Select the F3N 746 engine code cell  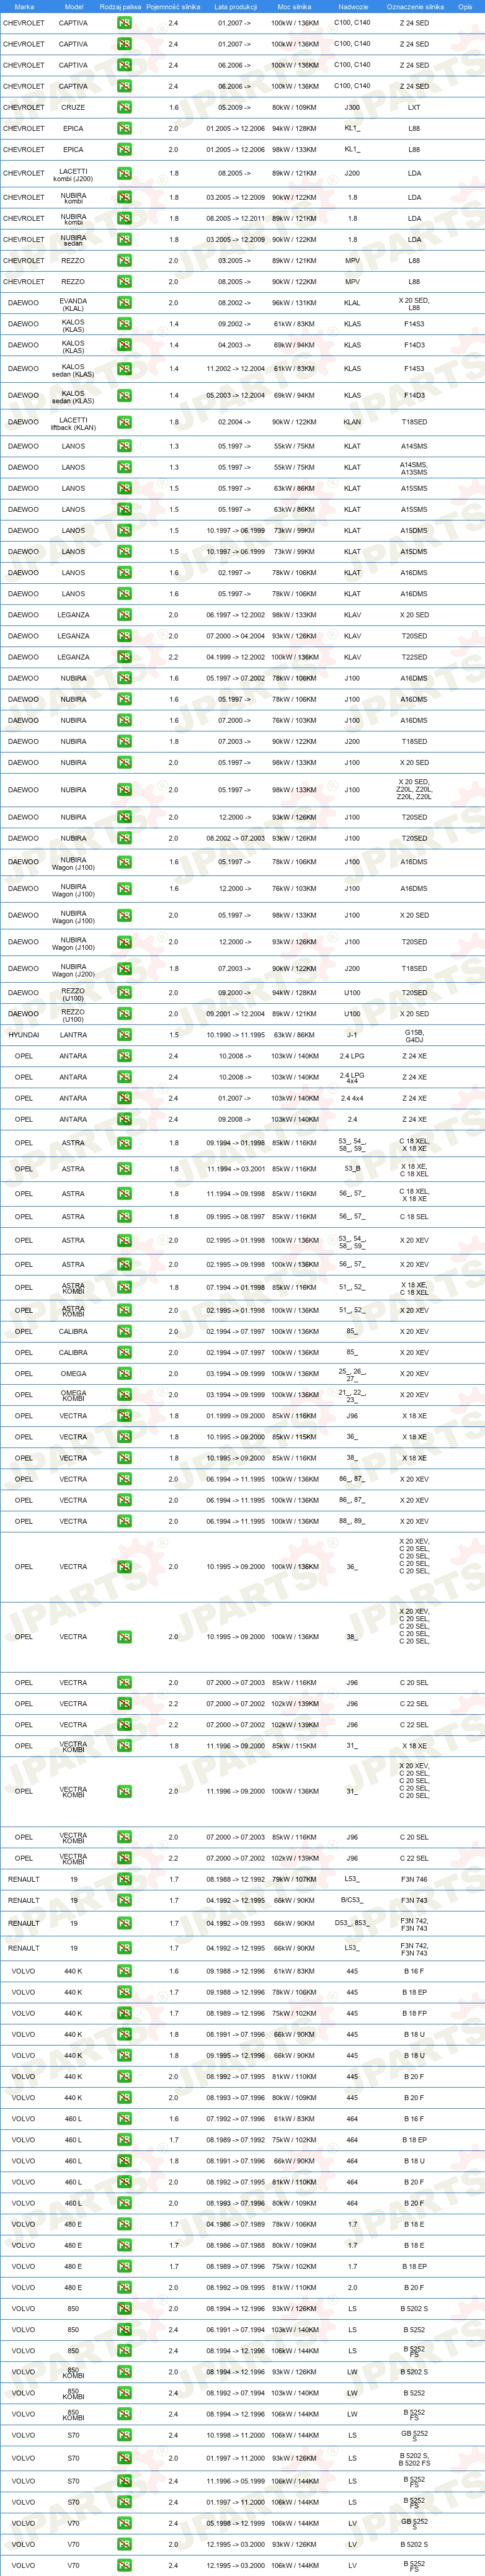click(414, 1879)
